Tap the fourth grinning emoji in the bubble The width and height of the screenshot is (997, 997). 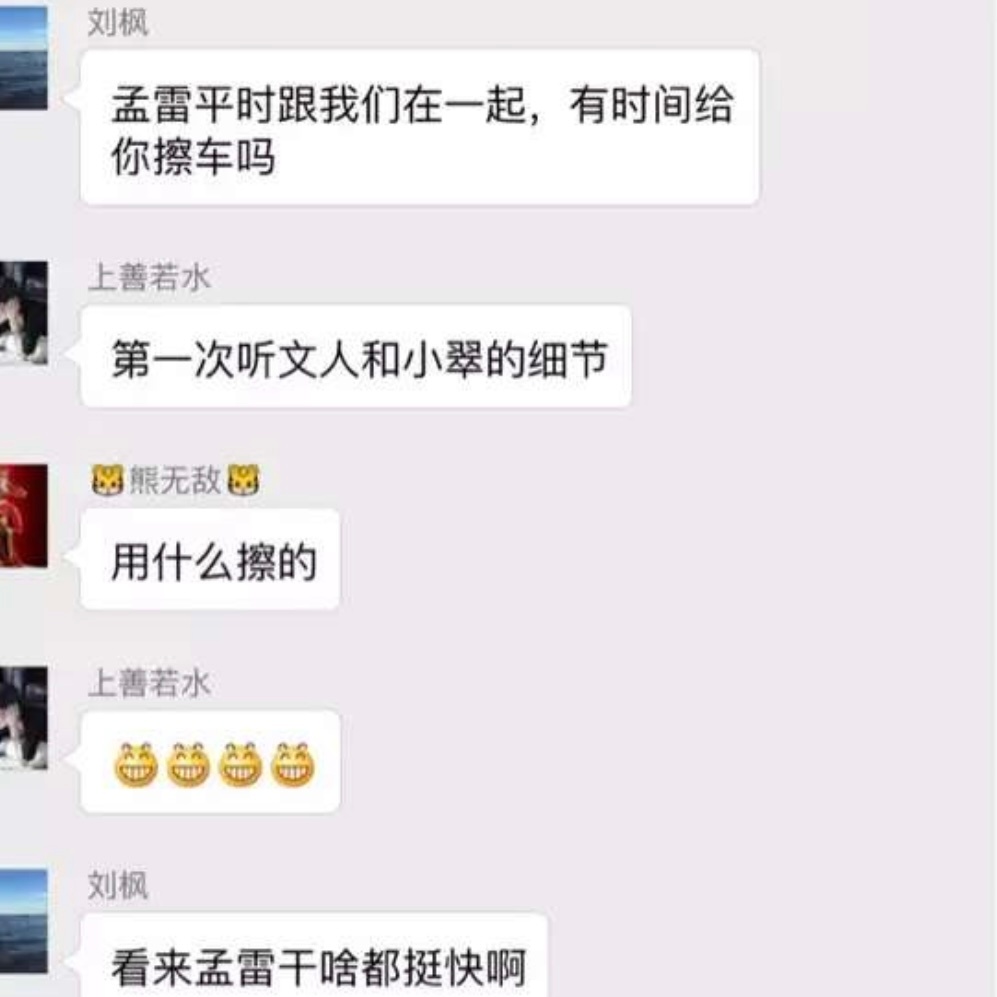(292, 764)
